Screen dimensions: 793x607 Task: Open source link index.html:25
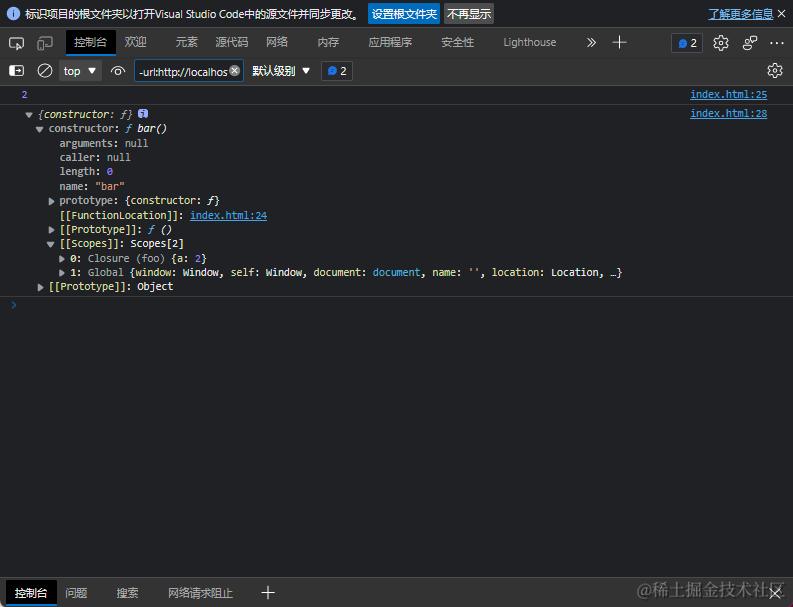[x=728, y=95]
